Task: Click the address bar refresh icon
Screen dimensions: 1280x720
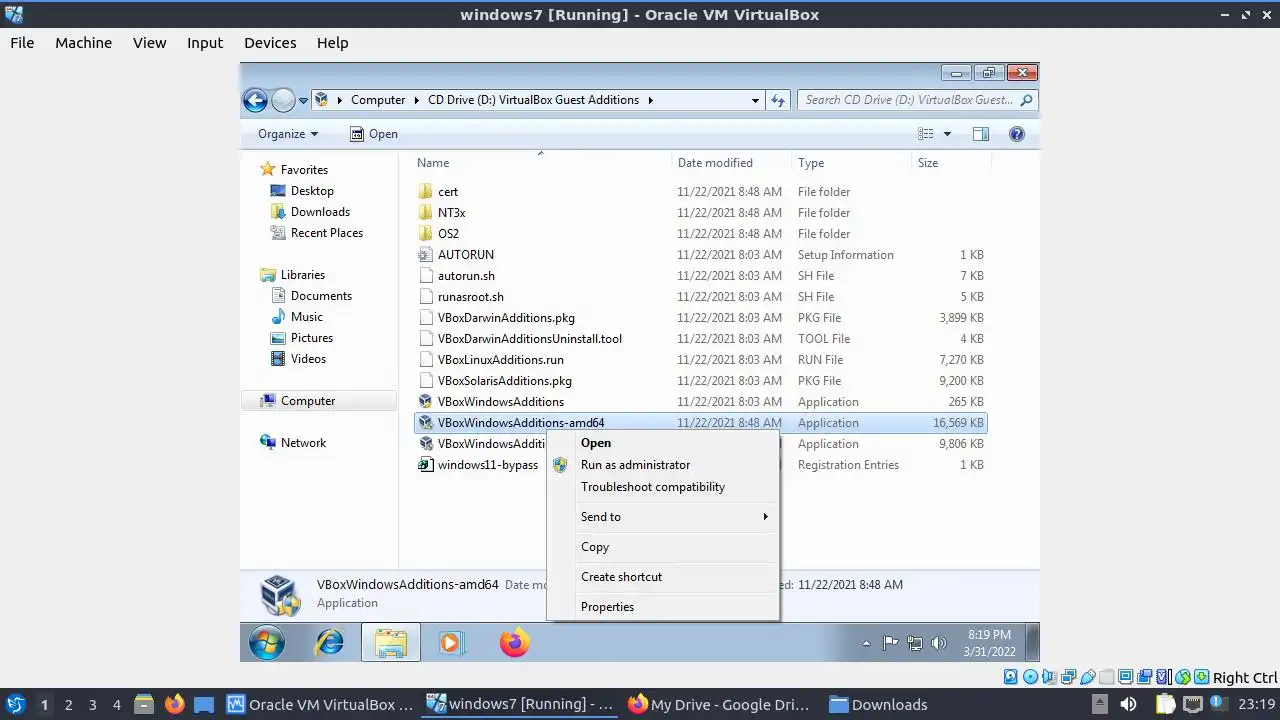Action: 779,100
